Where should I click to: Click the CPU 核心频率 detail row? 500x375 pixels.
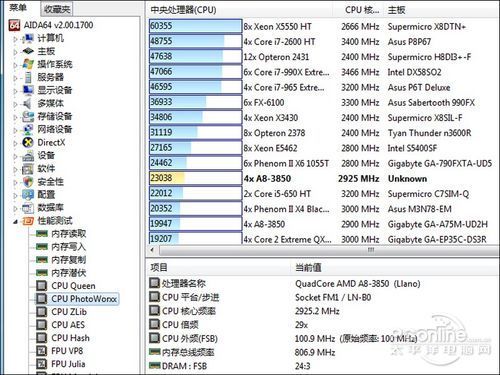point(323,311)
